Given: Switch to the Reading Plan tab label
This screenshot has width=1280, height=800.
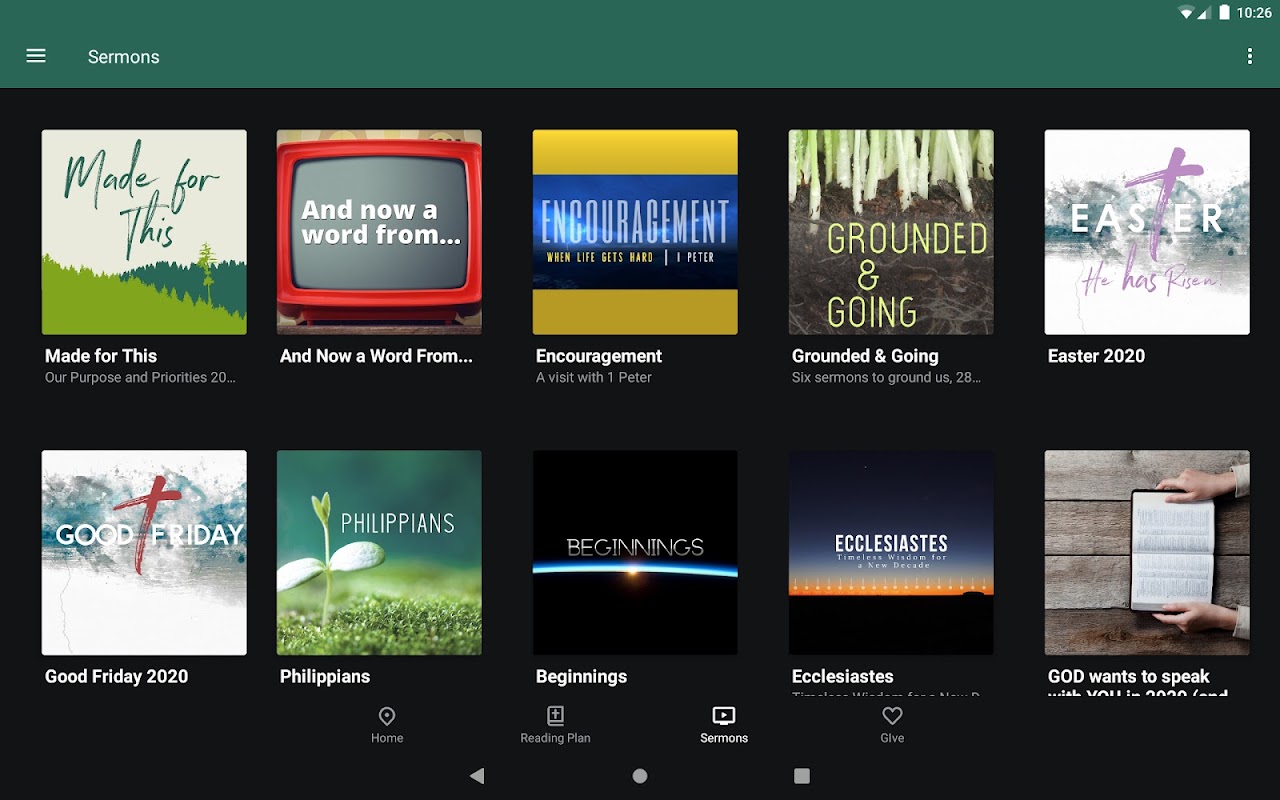Looking at the screenshot, I should pyautogui.click(x=555, y=738).
